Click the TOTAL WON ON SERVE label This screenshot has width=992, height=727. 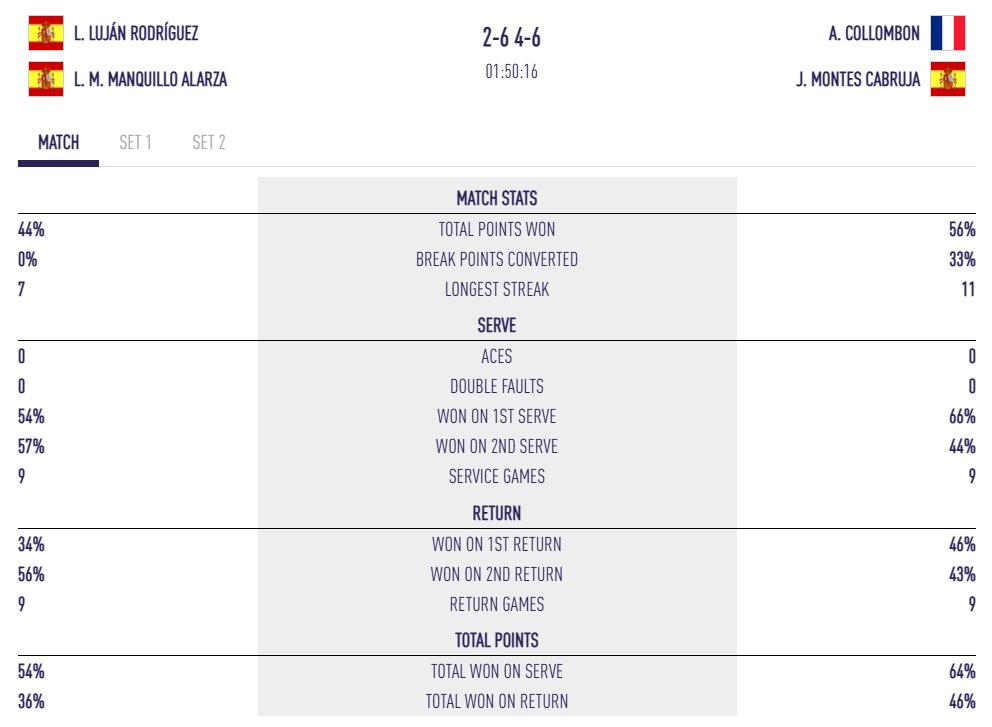click(x=497, y=671)
